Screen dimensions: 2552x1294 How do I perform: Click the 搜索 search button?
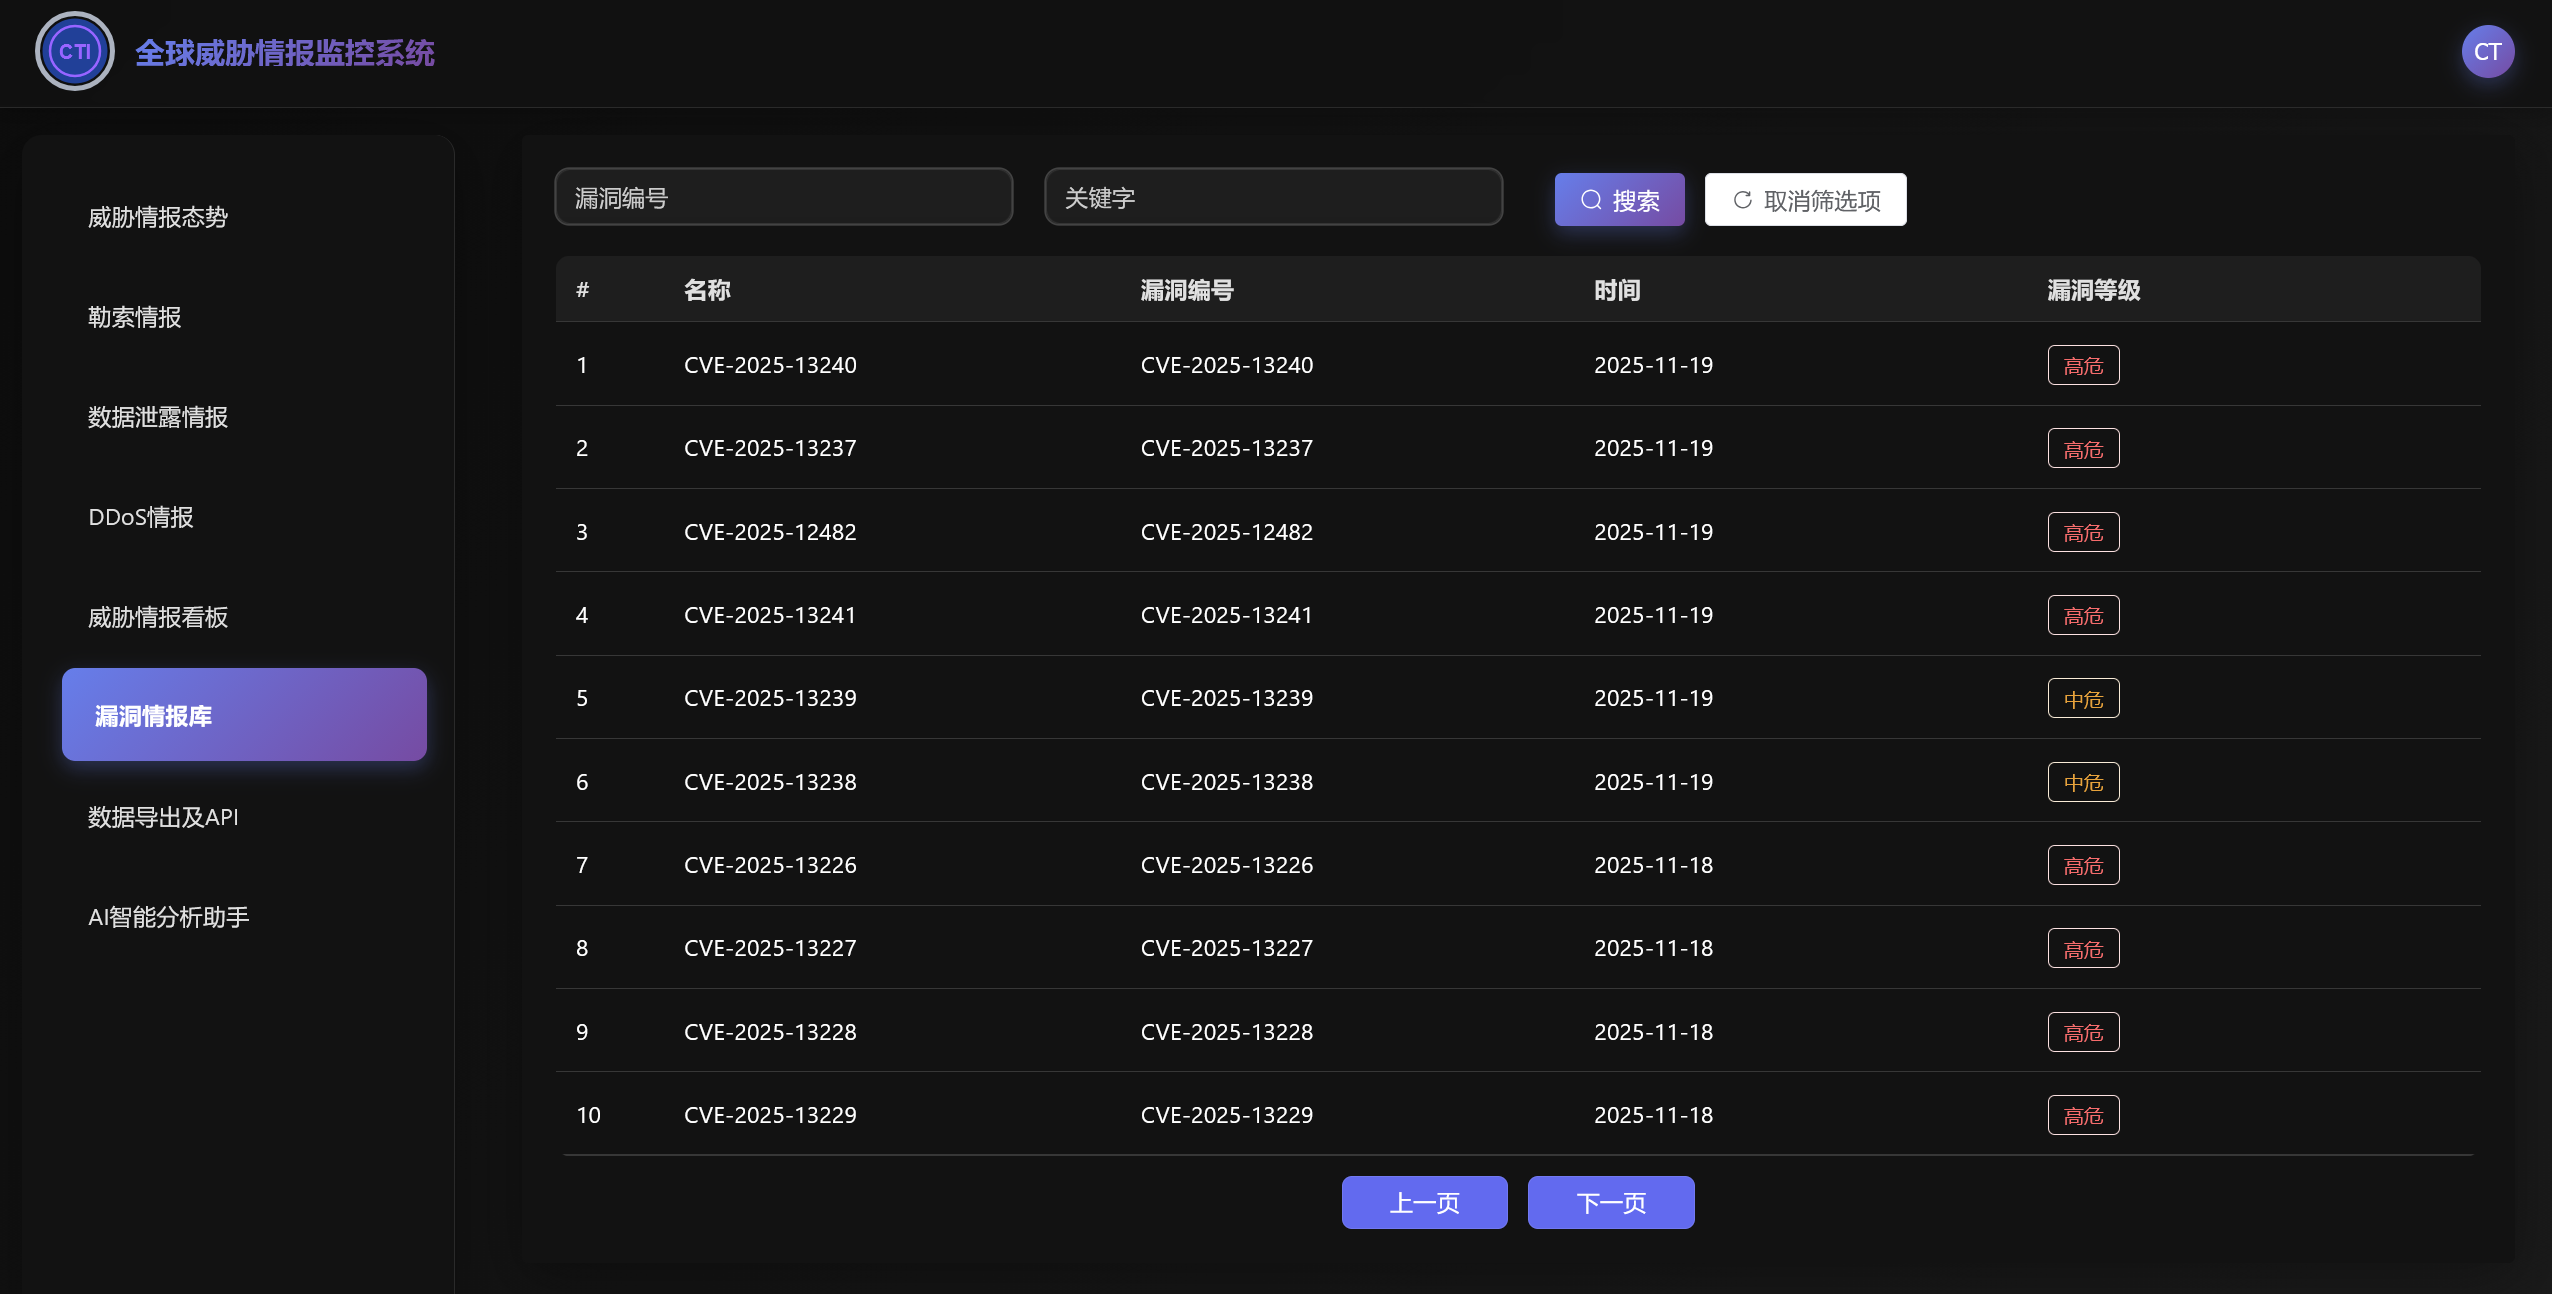click(x=1618, y=199)
